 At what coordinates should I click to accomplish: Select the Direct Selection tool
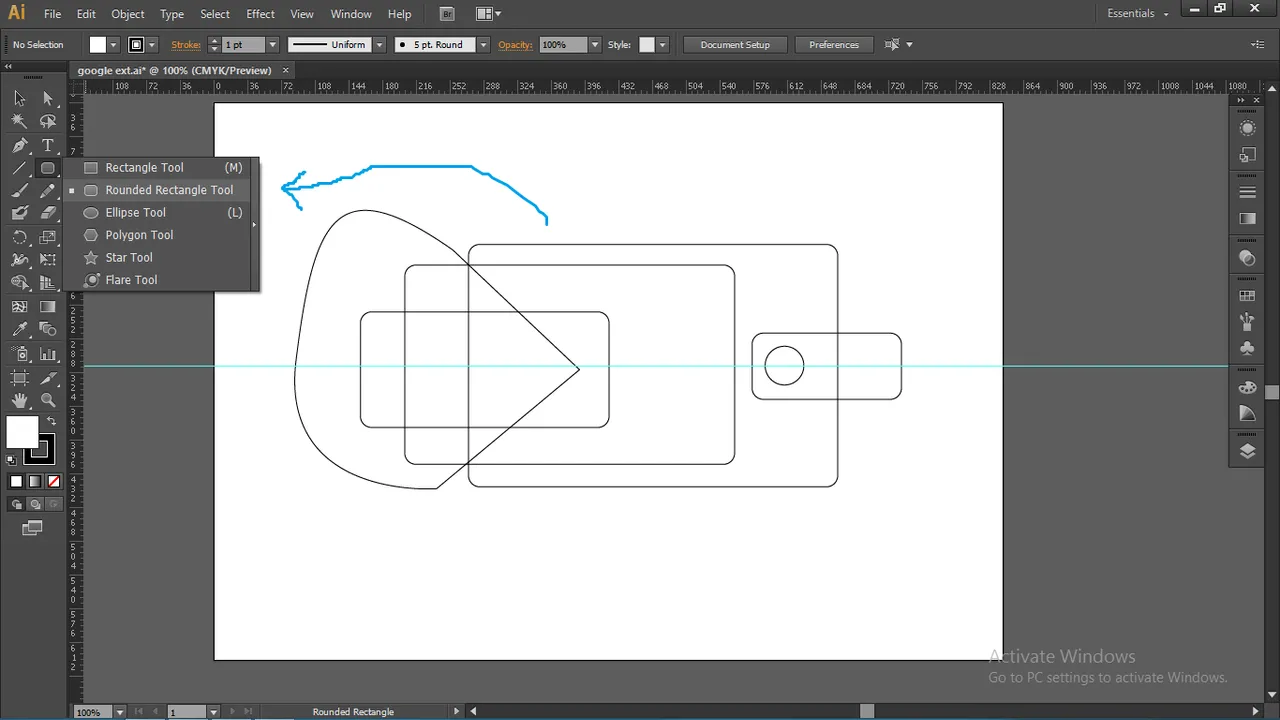pos(47,98)
